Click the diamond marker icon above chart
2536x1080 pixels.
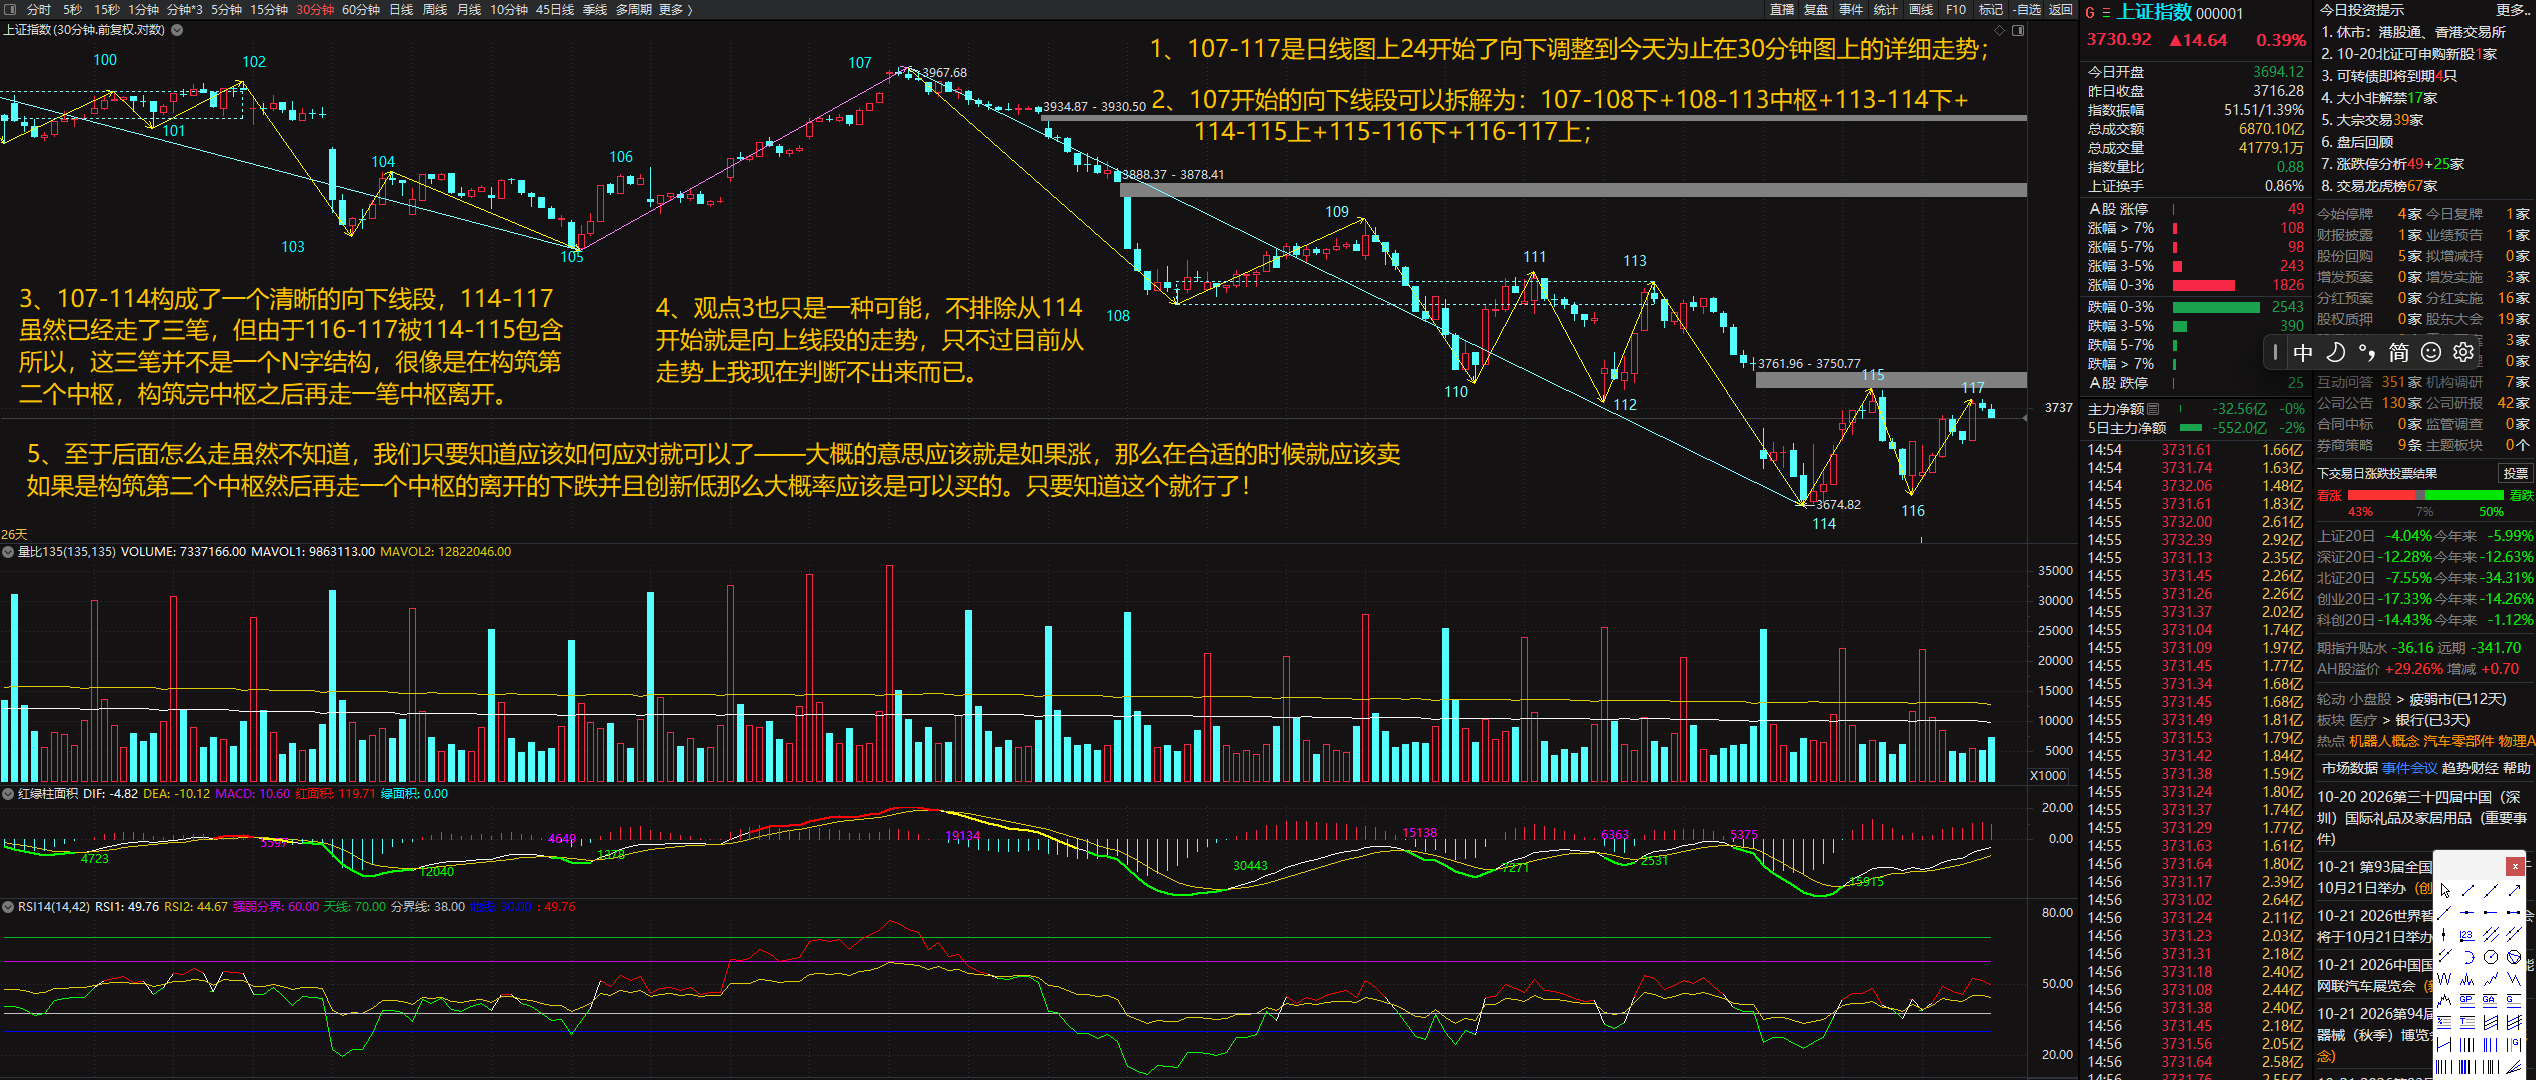pos(2000,30)
